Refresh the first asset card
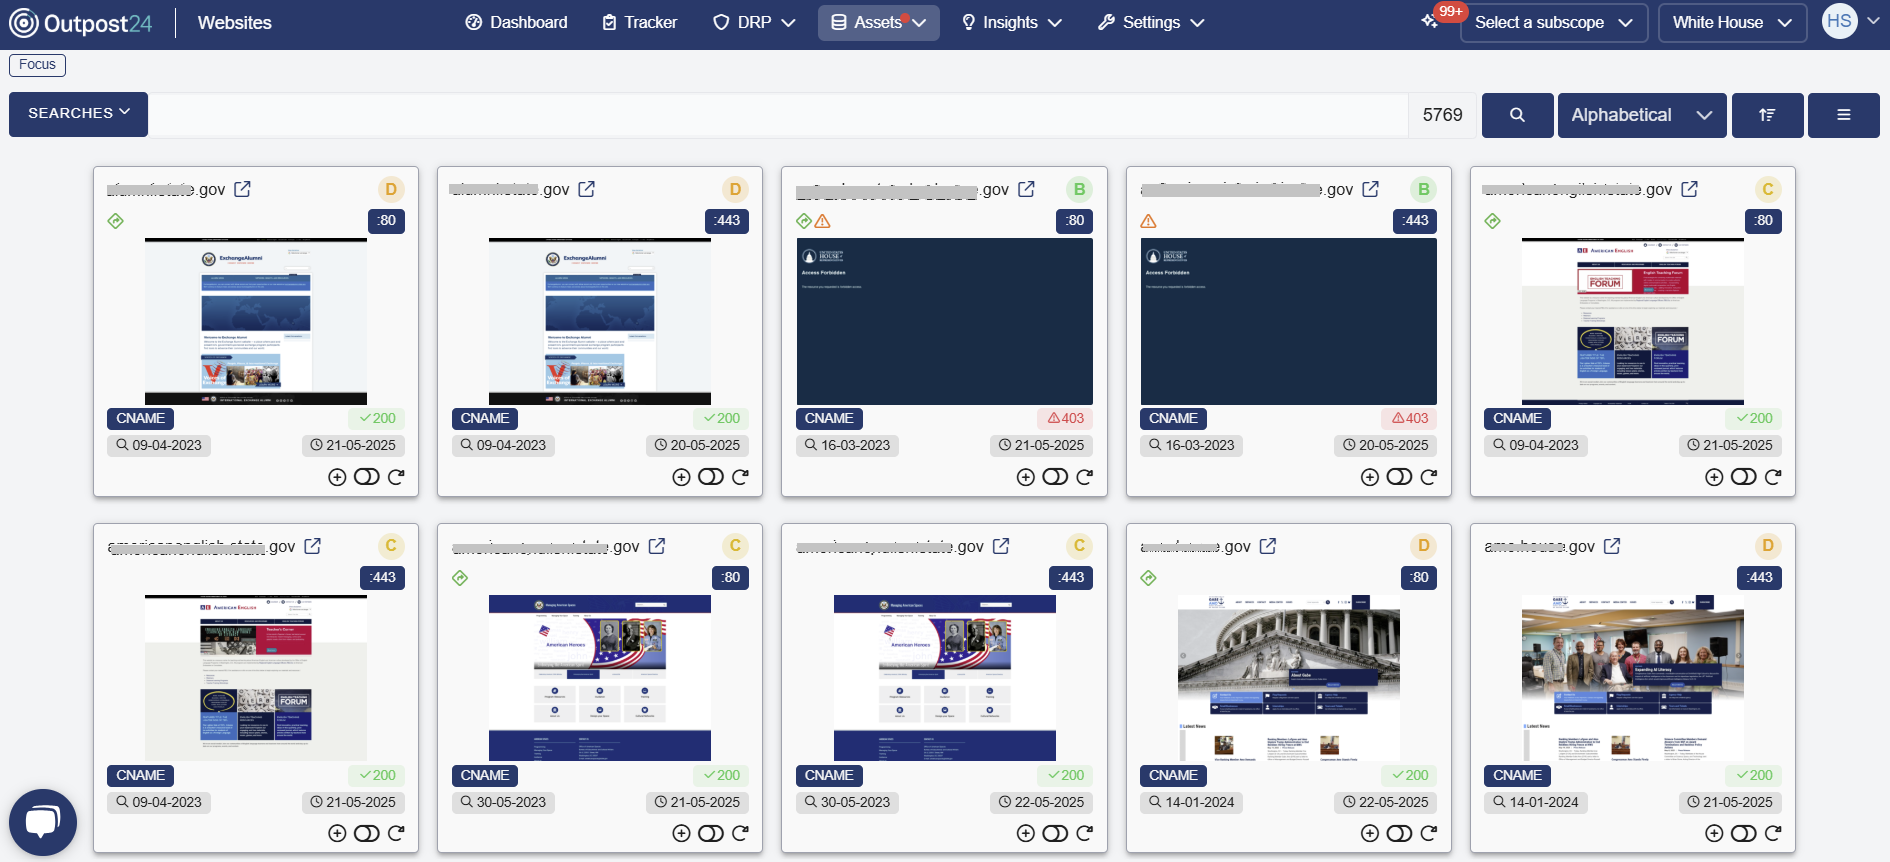This screenshot has width=1890, height=862. (396, 477)
